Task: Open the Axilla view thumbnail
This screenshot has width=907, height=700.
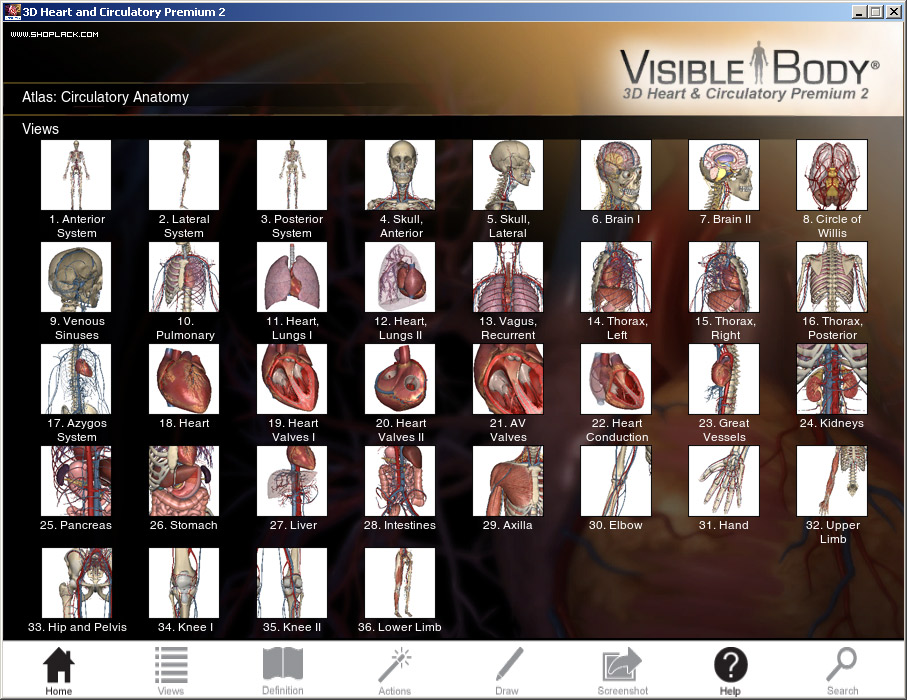Action: coord(508,481)
